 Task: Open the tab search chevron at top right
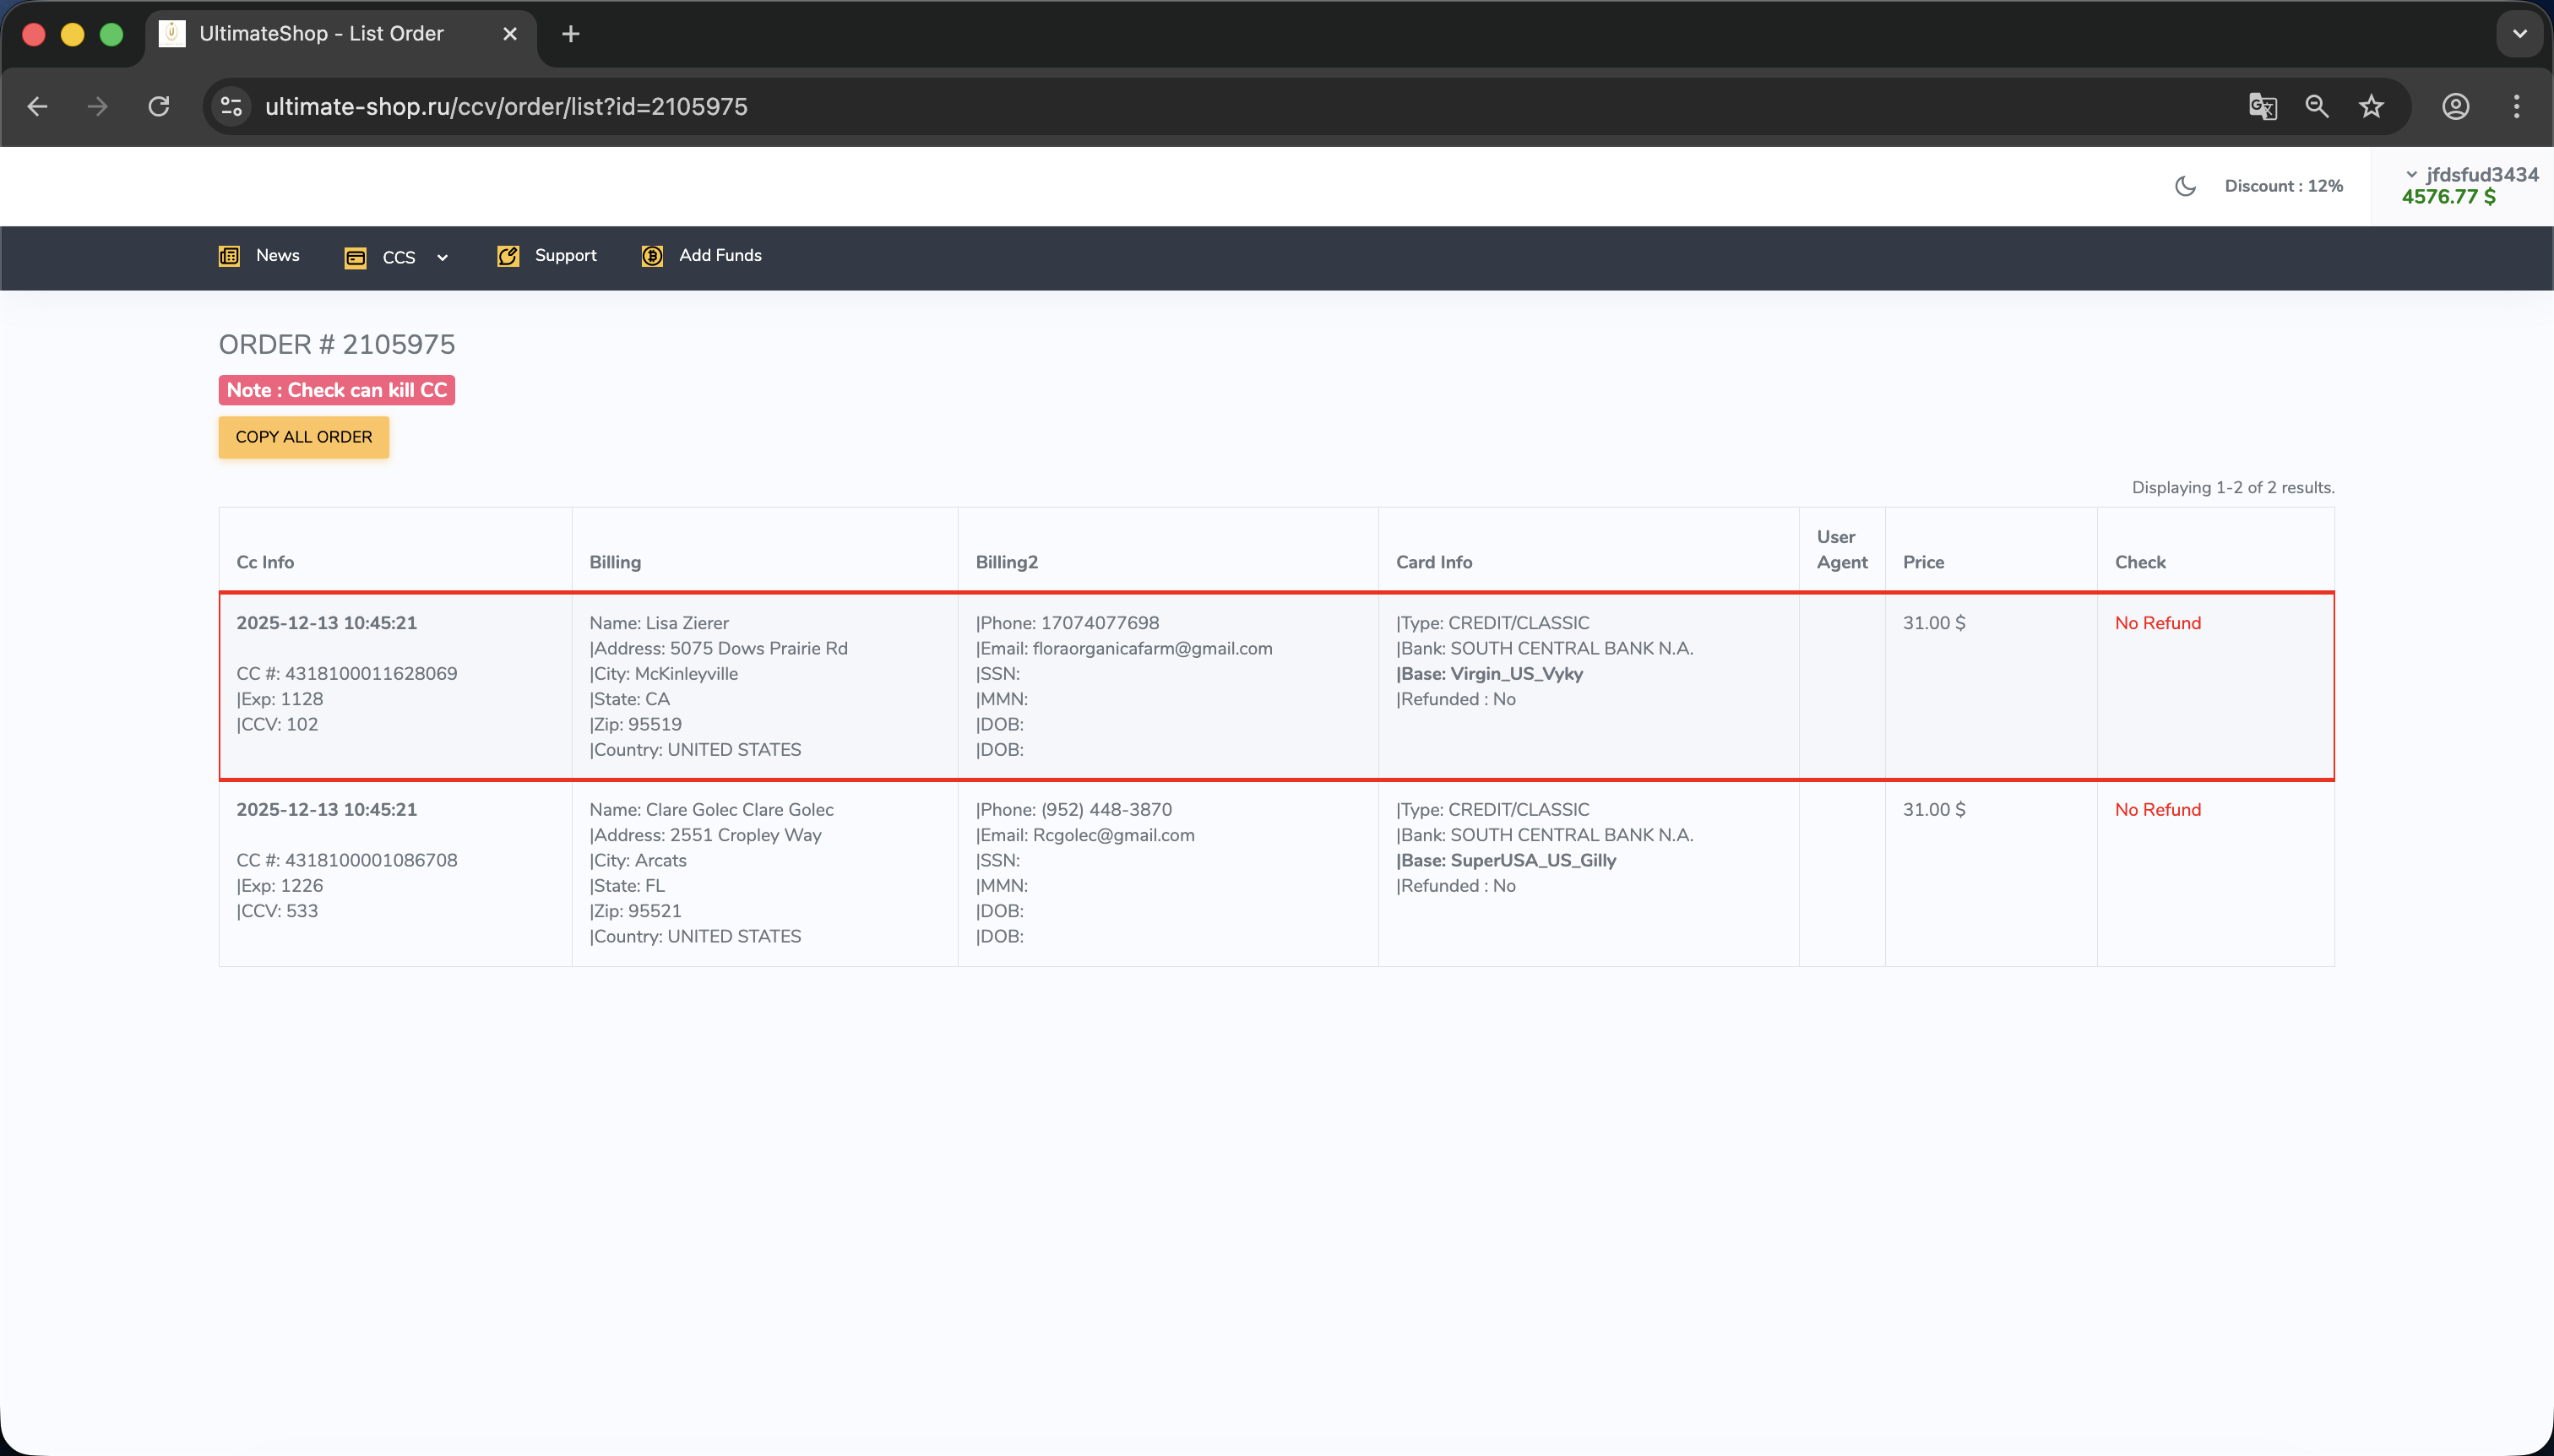(x=2520, y=34)
